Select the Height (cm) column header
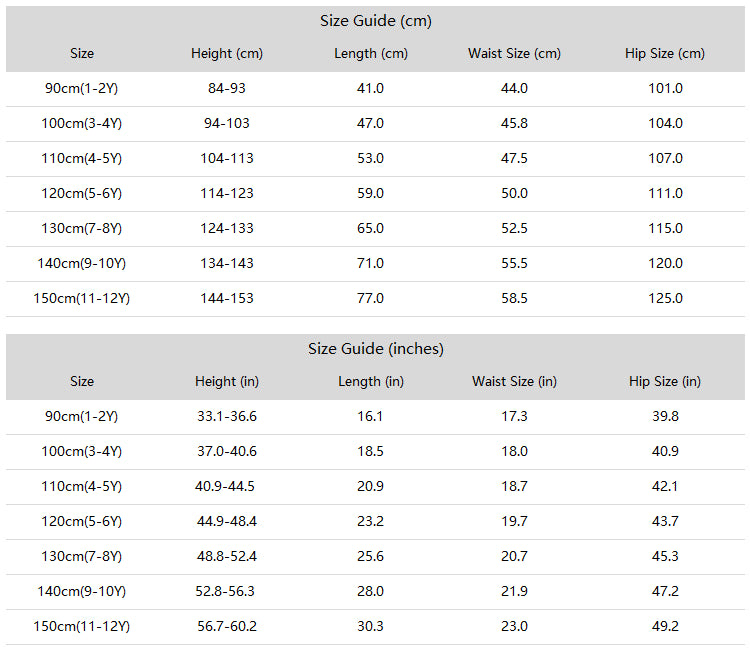 227,54
